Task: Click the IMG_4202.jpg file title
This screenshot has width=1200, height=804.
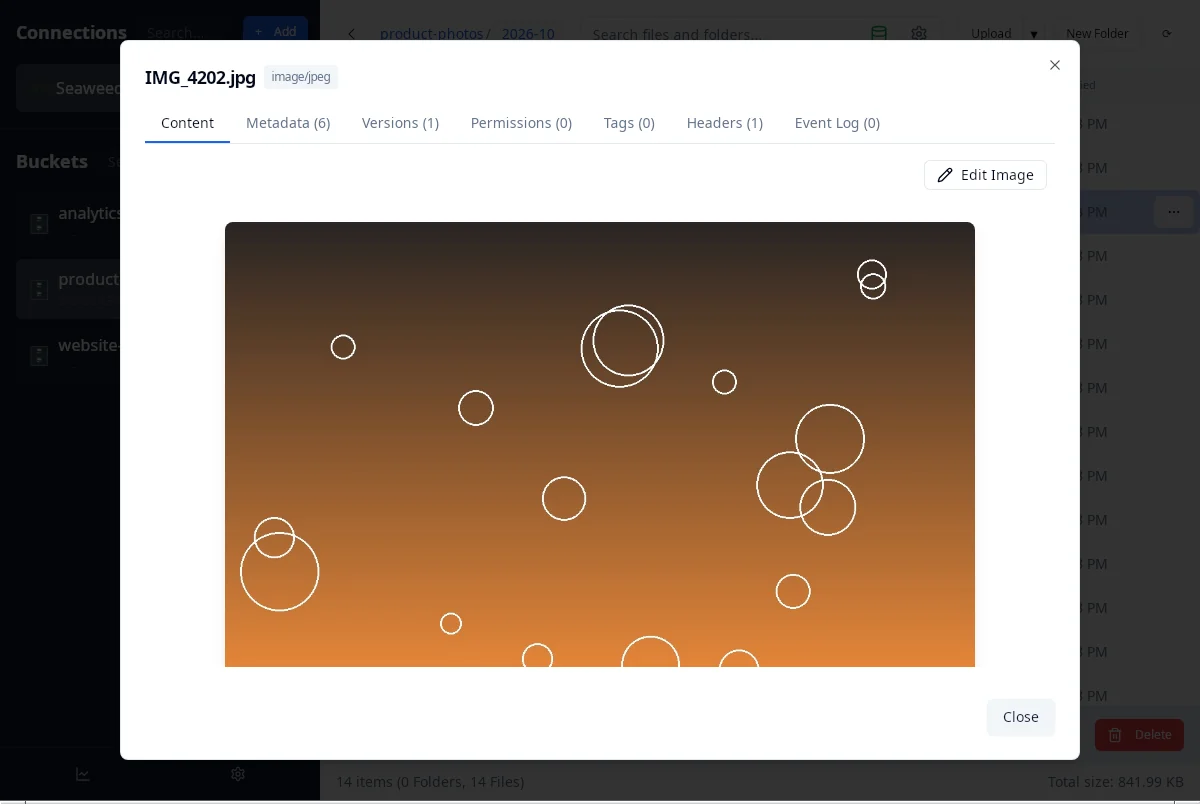Action: pos(200,78)
